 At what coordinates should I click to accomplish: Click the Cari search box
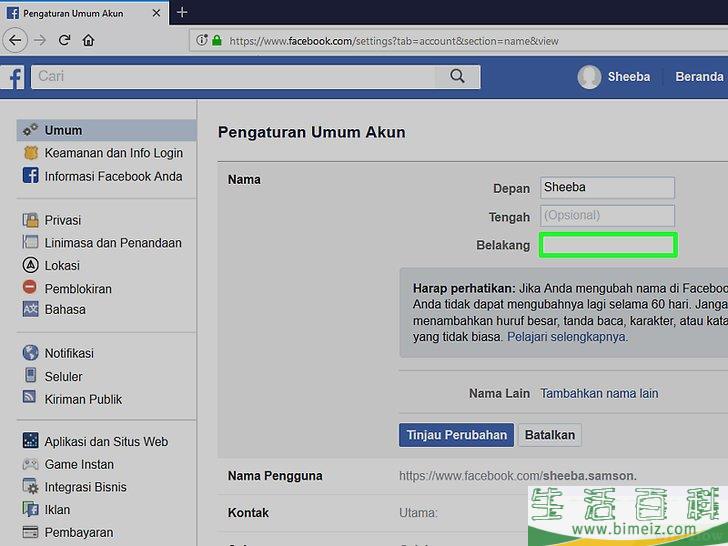tap(234, 77)
